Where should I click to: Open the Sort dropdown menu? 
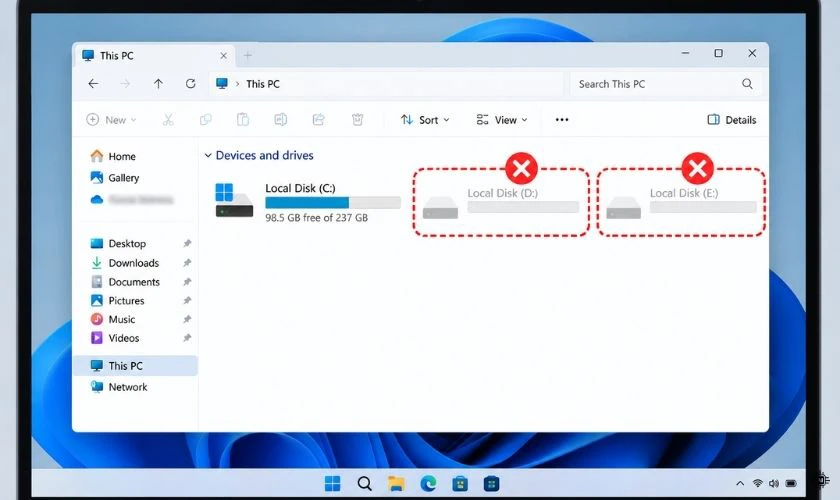[x=425, y=120]
